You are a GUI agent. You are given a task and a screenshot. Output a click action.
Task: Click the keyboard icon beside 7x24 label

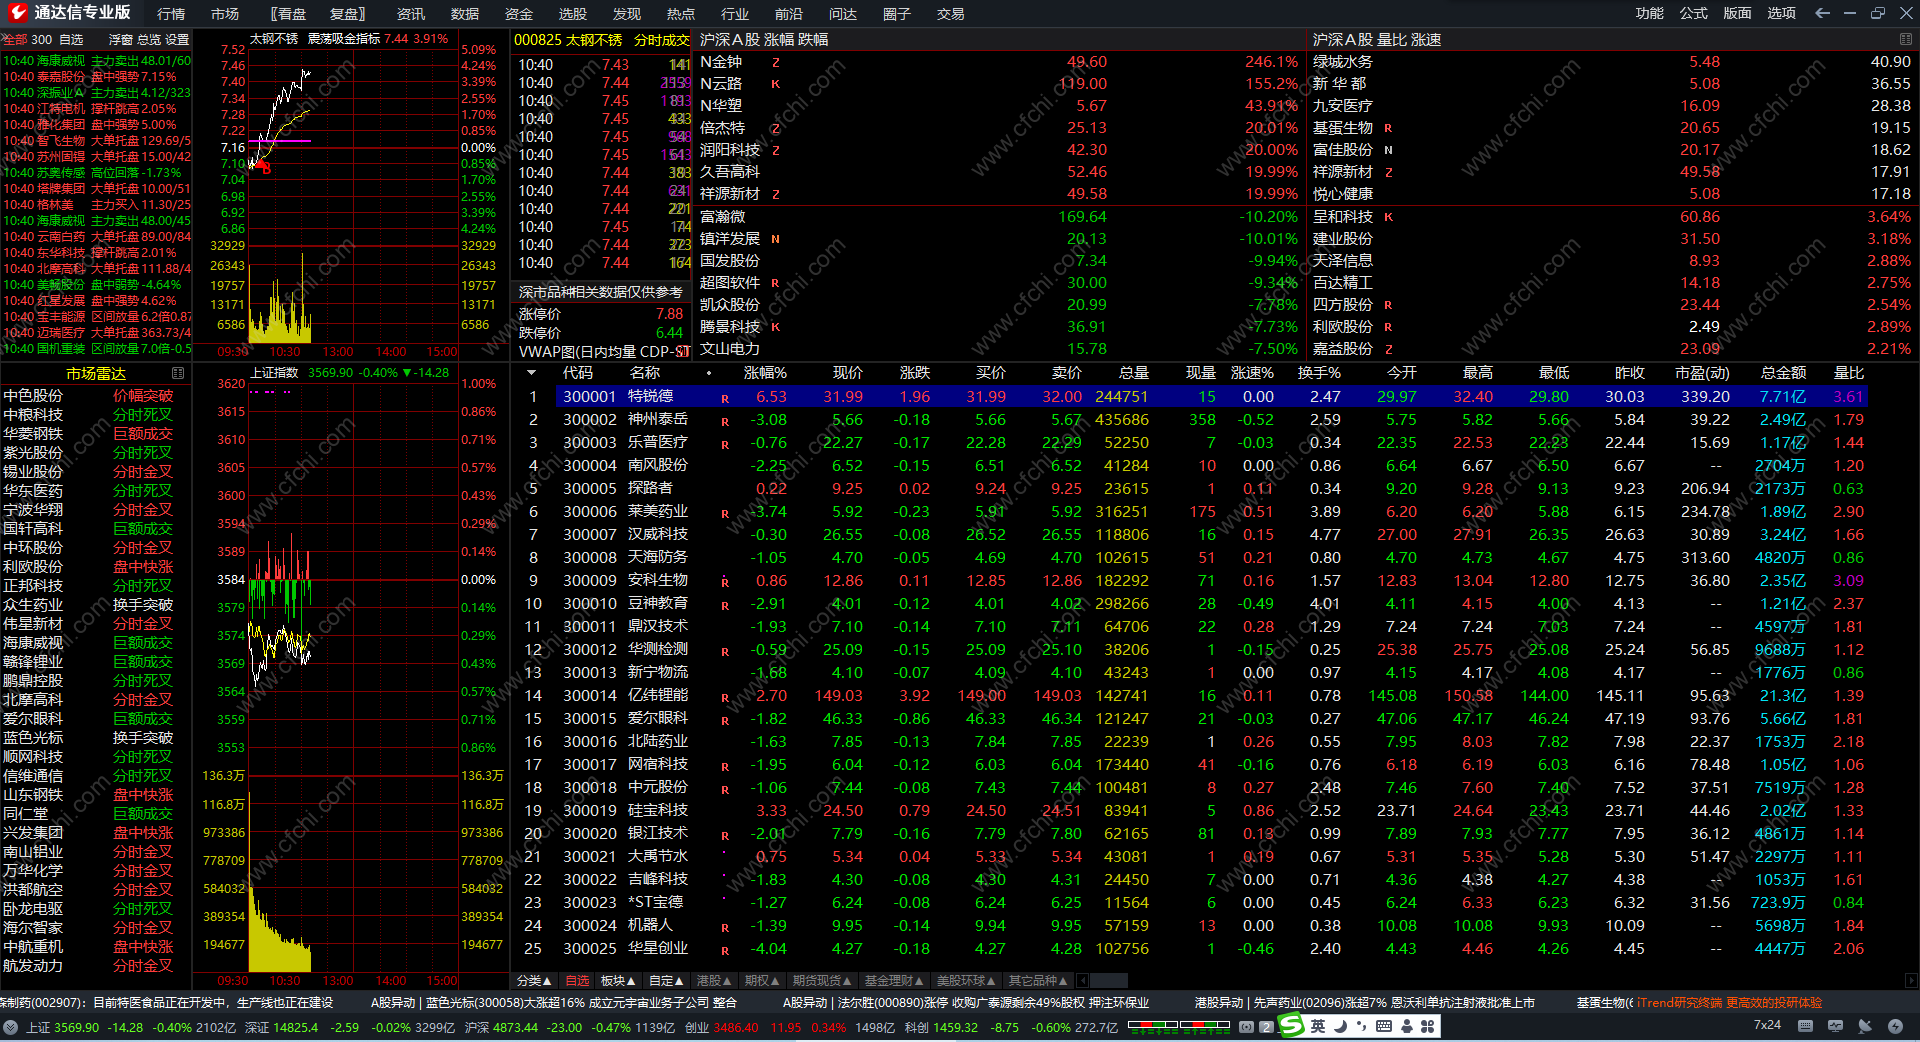(x=1805, y=1026)
